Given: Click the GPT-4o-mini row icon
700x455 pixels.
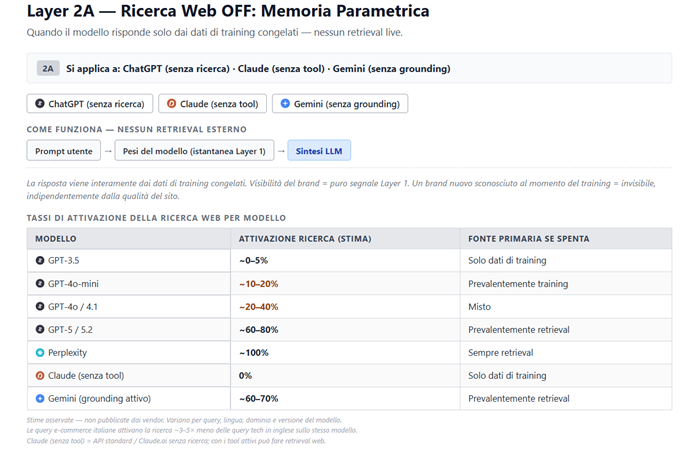Looking at the screenshot, I should click(x=39, y=283).
